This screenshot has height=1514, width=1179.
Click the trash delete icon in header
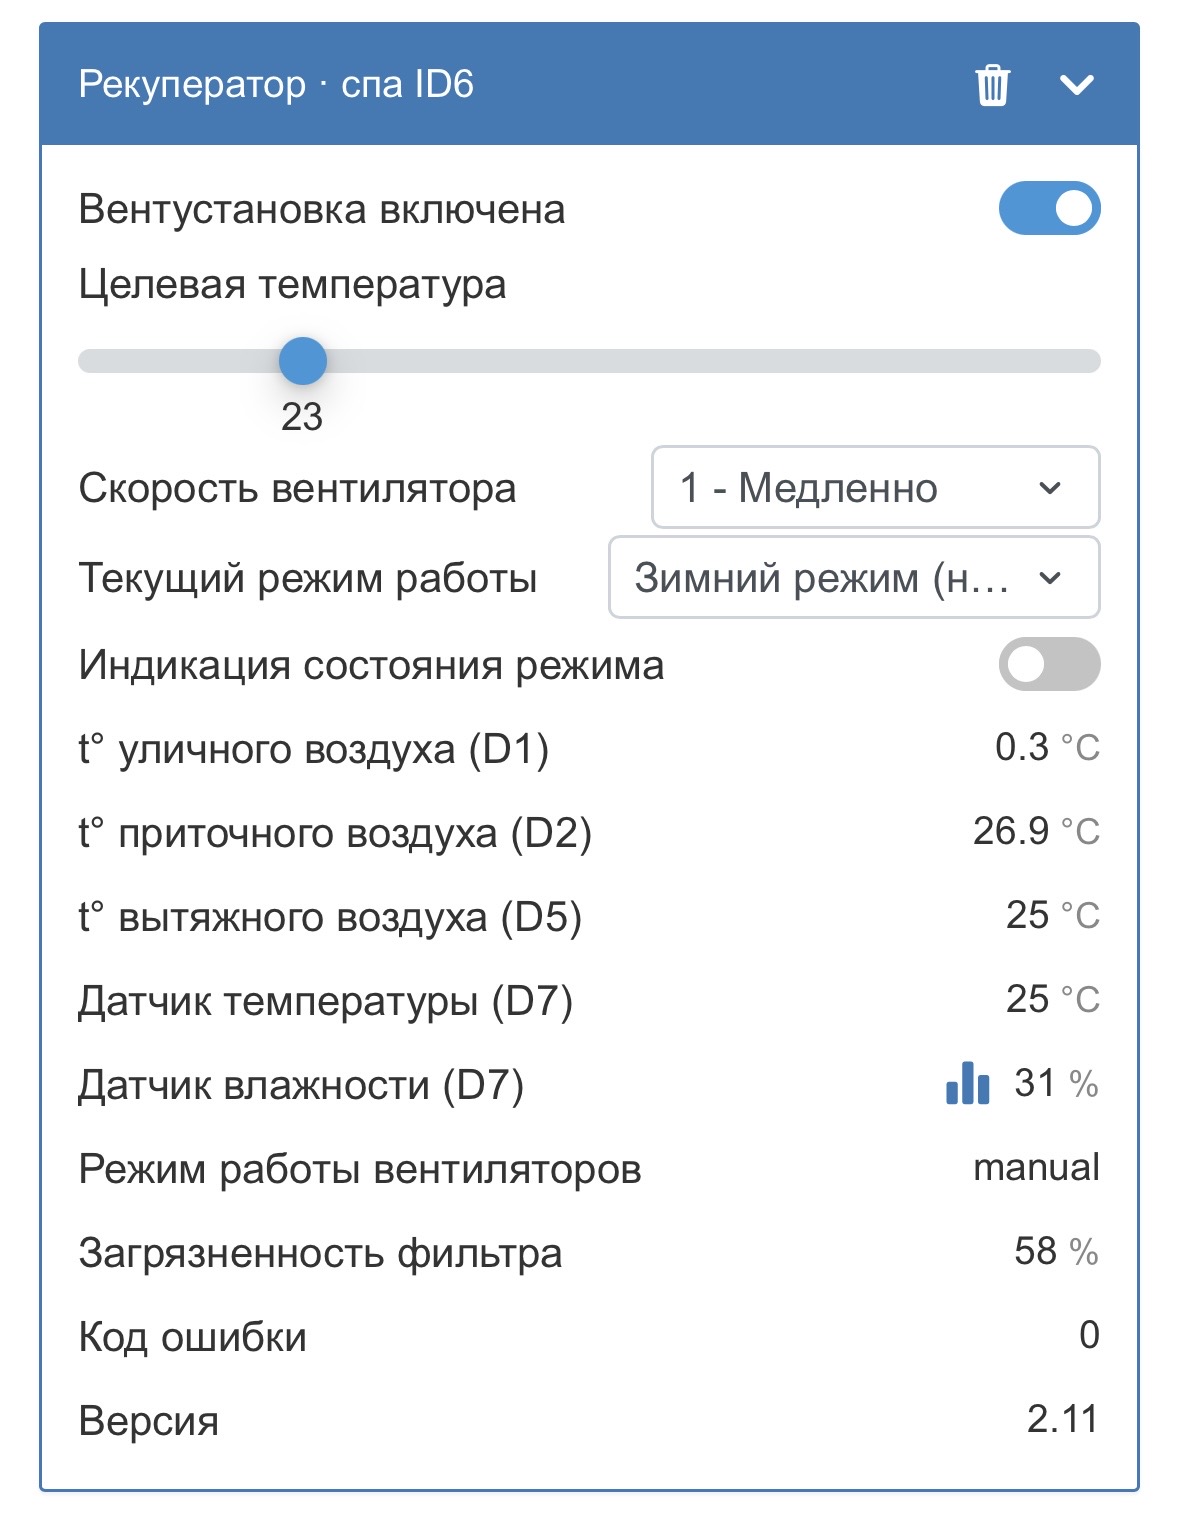tap(992, 85)
